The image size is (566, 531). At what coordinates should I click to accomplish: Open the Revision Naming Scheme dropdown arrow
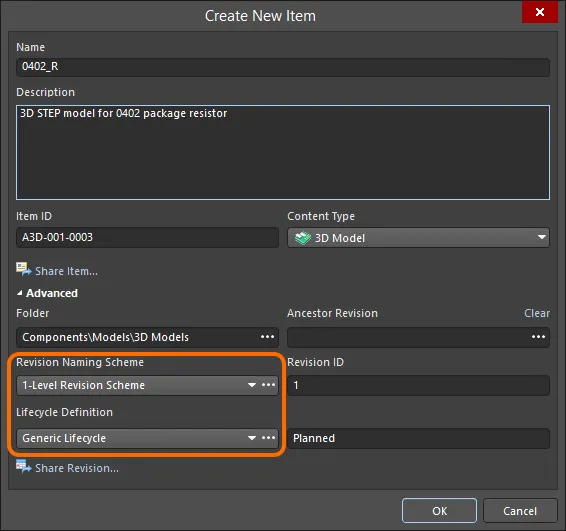(252, 385)
